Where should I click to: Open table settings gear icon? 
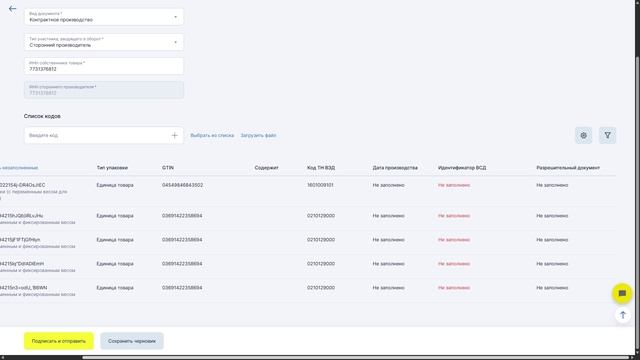click(583, 136)
